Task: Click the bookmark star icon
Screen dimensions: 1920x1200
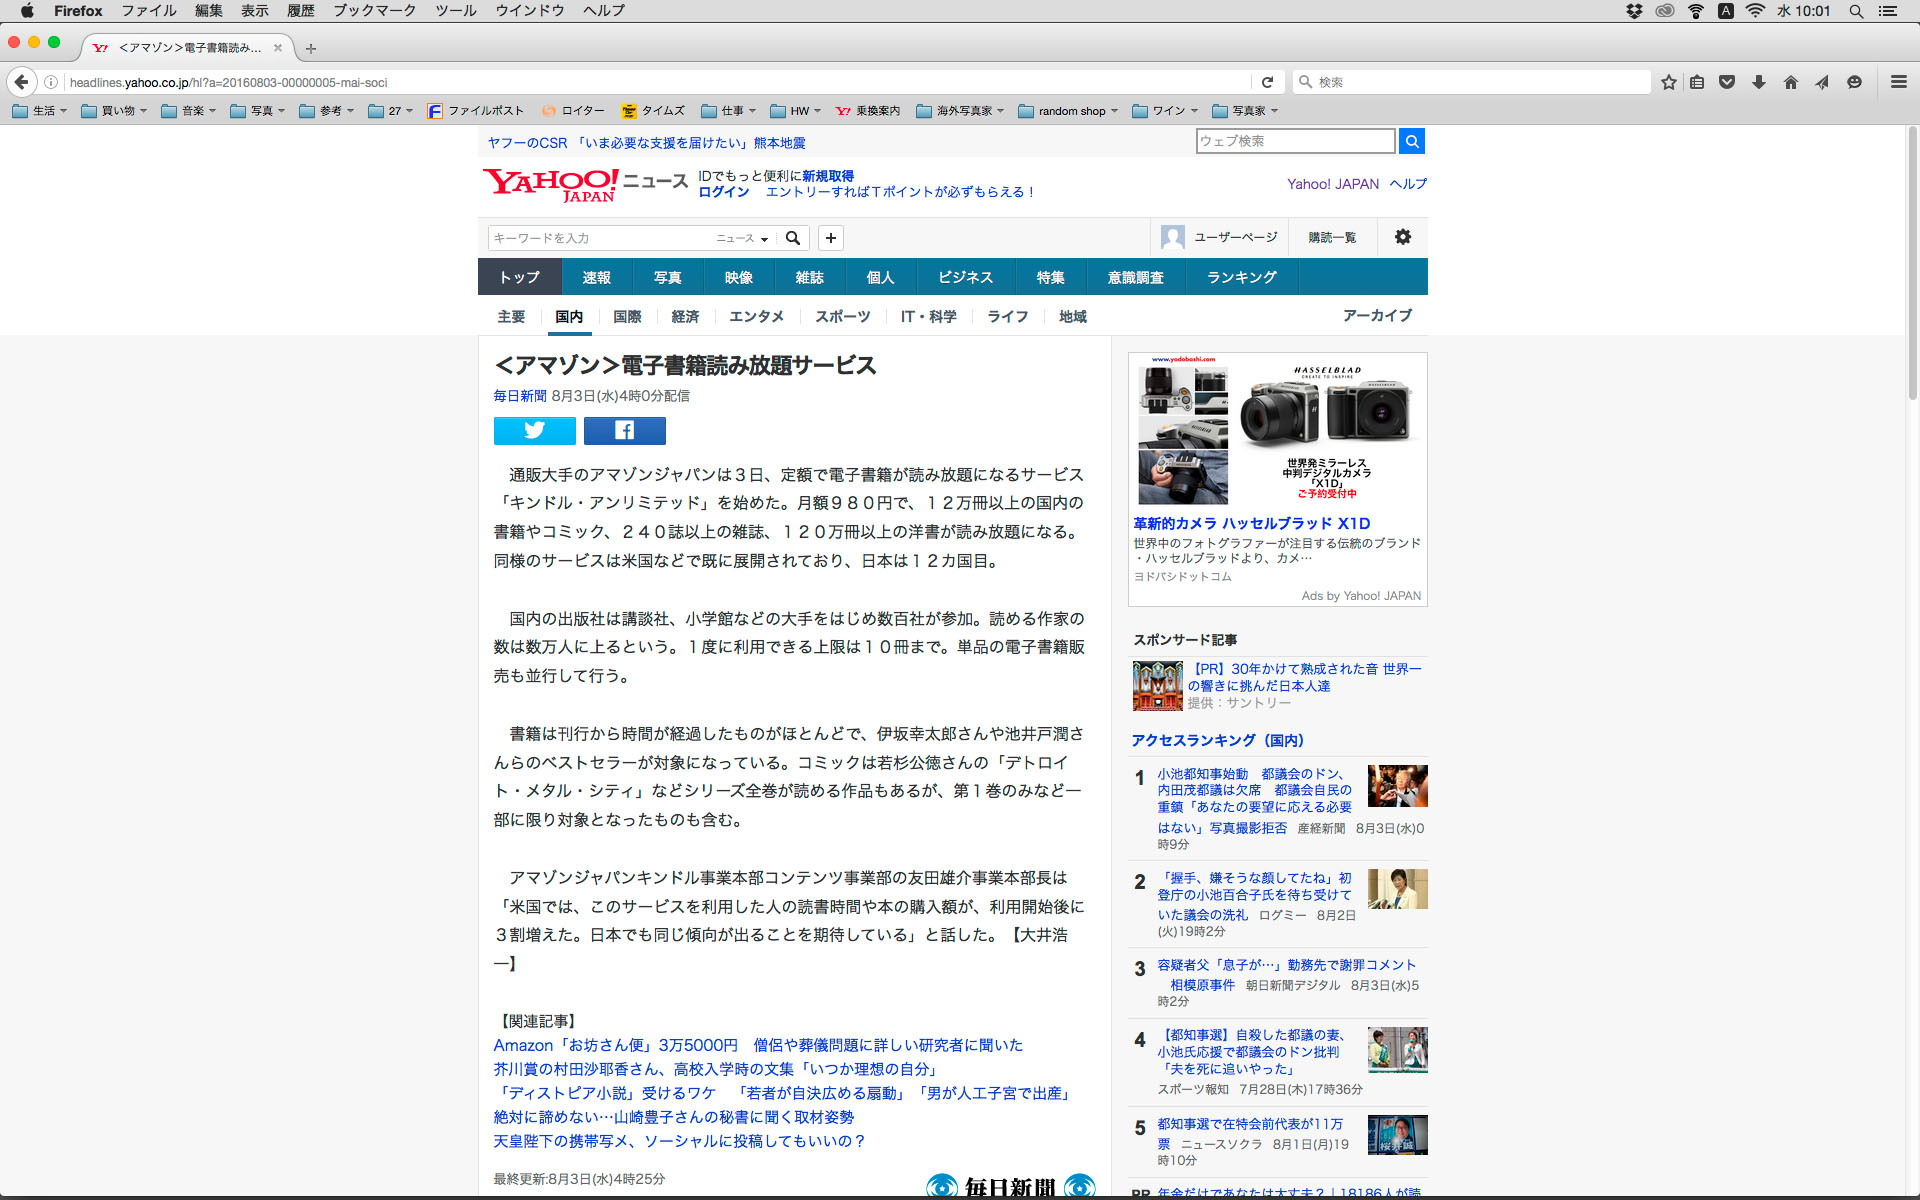Action: point(1668,82)
